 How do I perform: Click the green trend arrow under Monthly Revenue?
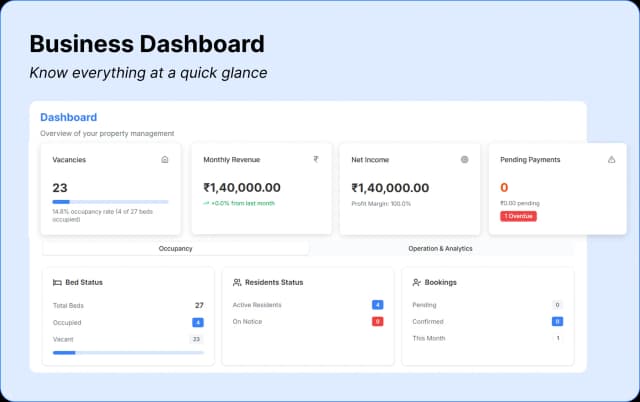coord(206,203)
